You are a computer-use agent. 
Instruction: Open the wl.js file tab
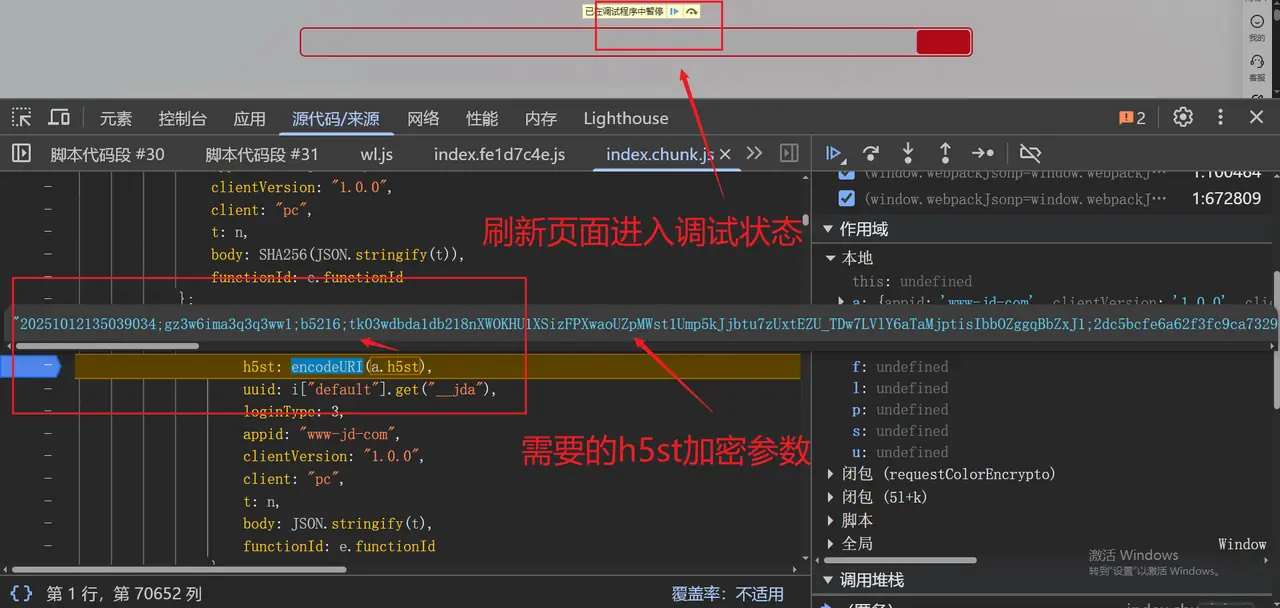point(376,154)
